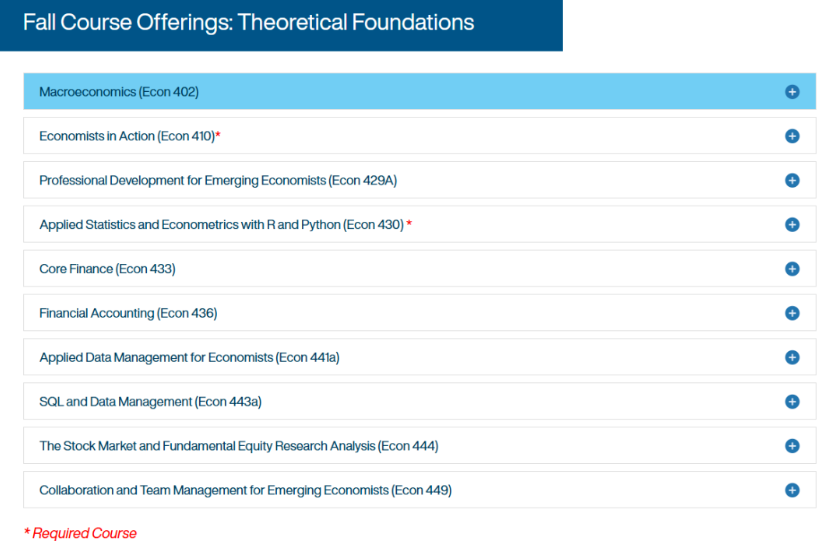This screenshot has height=541, width=823.
Task: Expand the Core Finance (Econ 433) row
Action: click(x=107, y=269)
